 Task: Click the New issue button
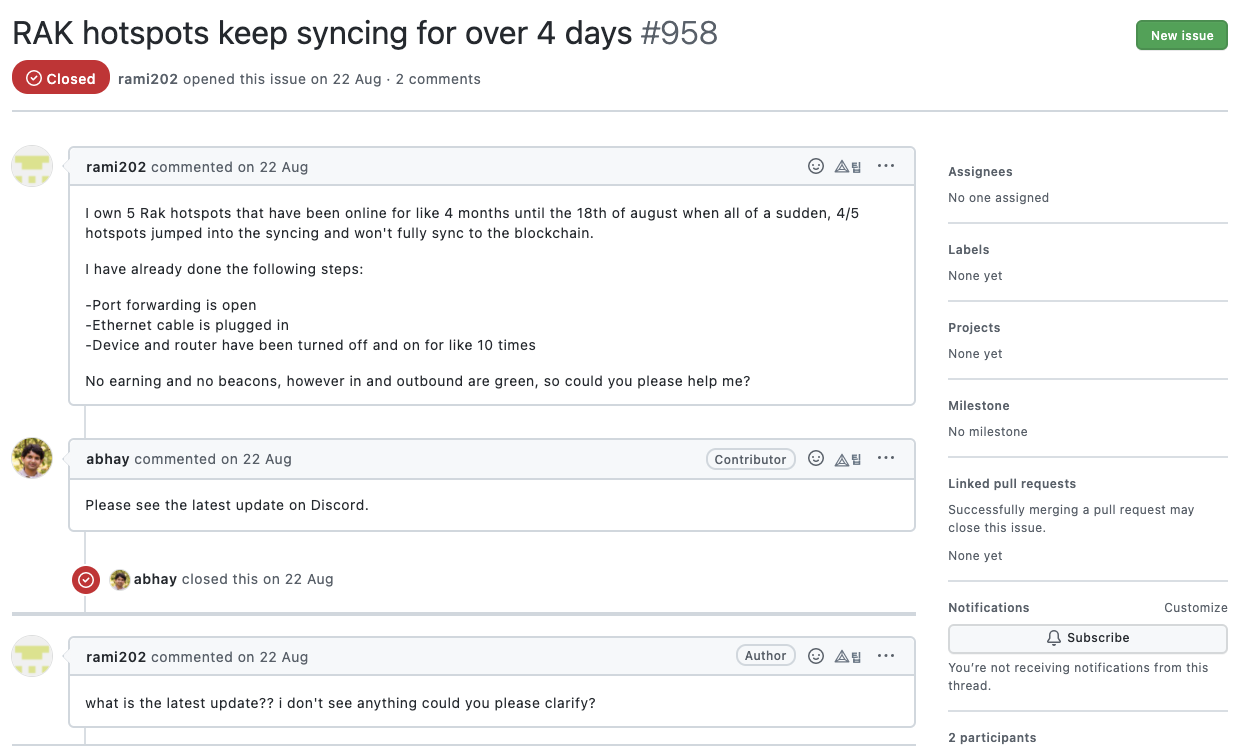(x=1182, y=35)
